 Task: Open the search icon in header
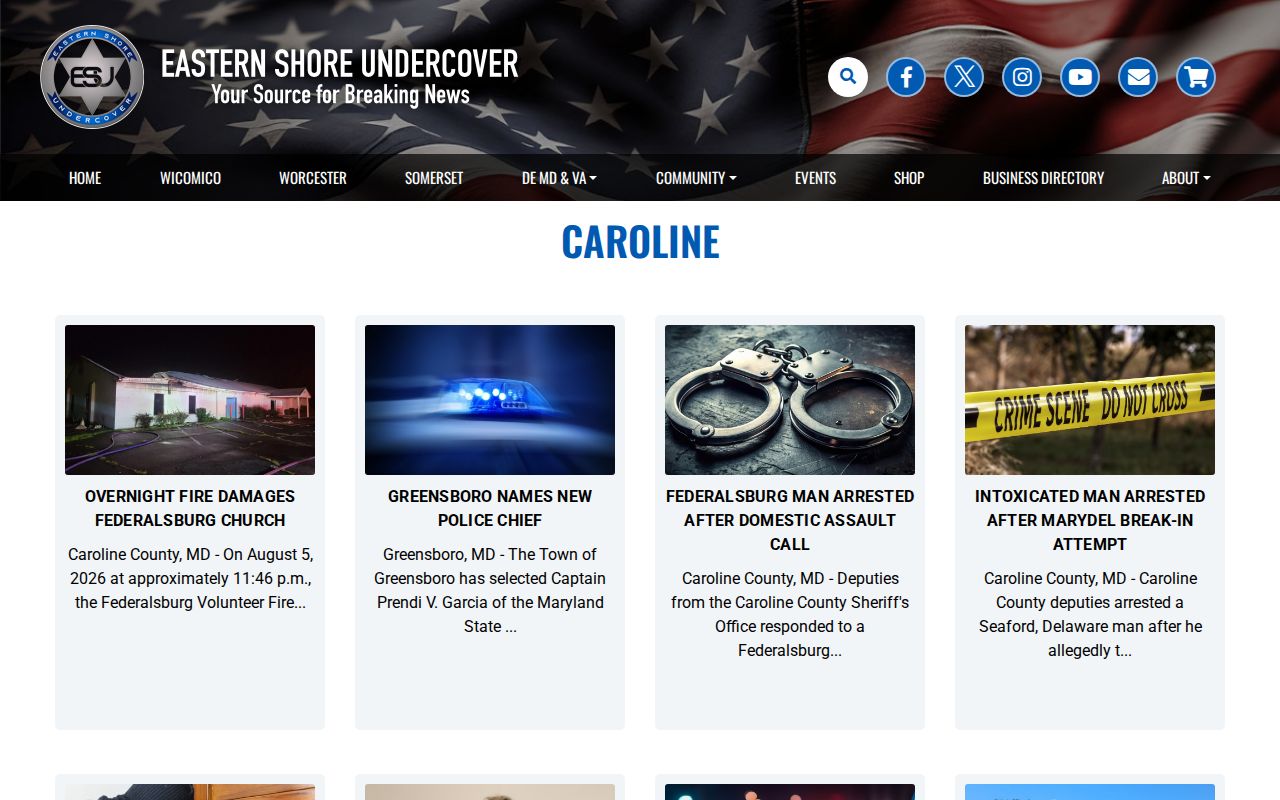pyautogui.click(x=848, y=77)
